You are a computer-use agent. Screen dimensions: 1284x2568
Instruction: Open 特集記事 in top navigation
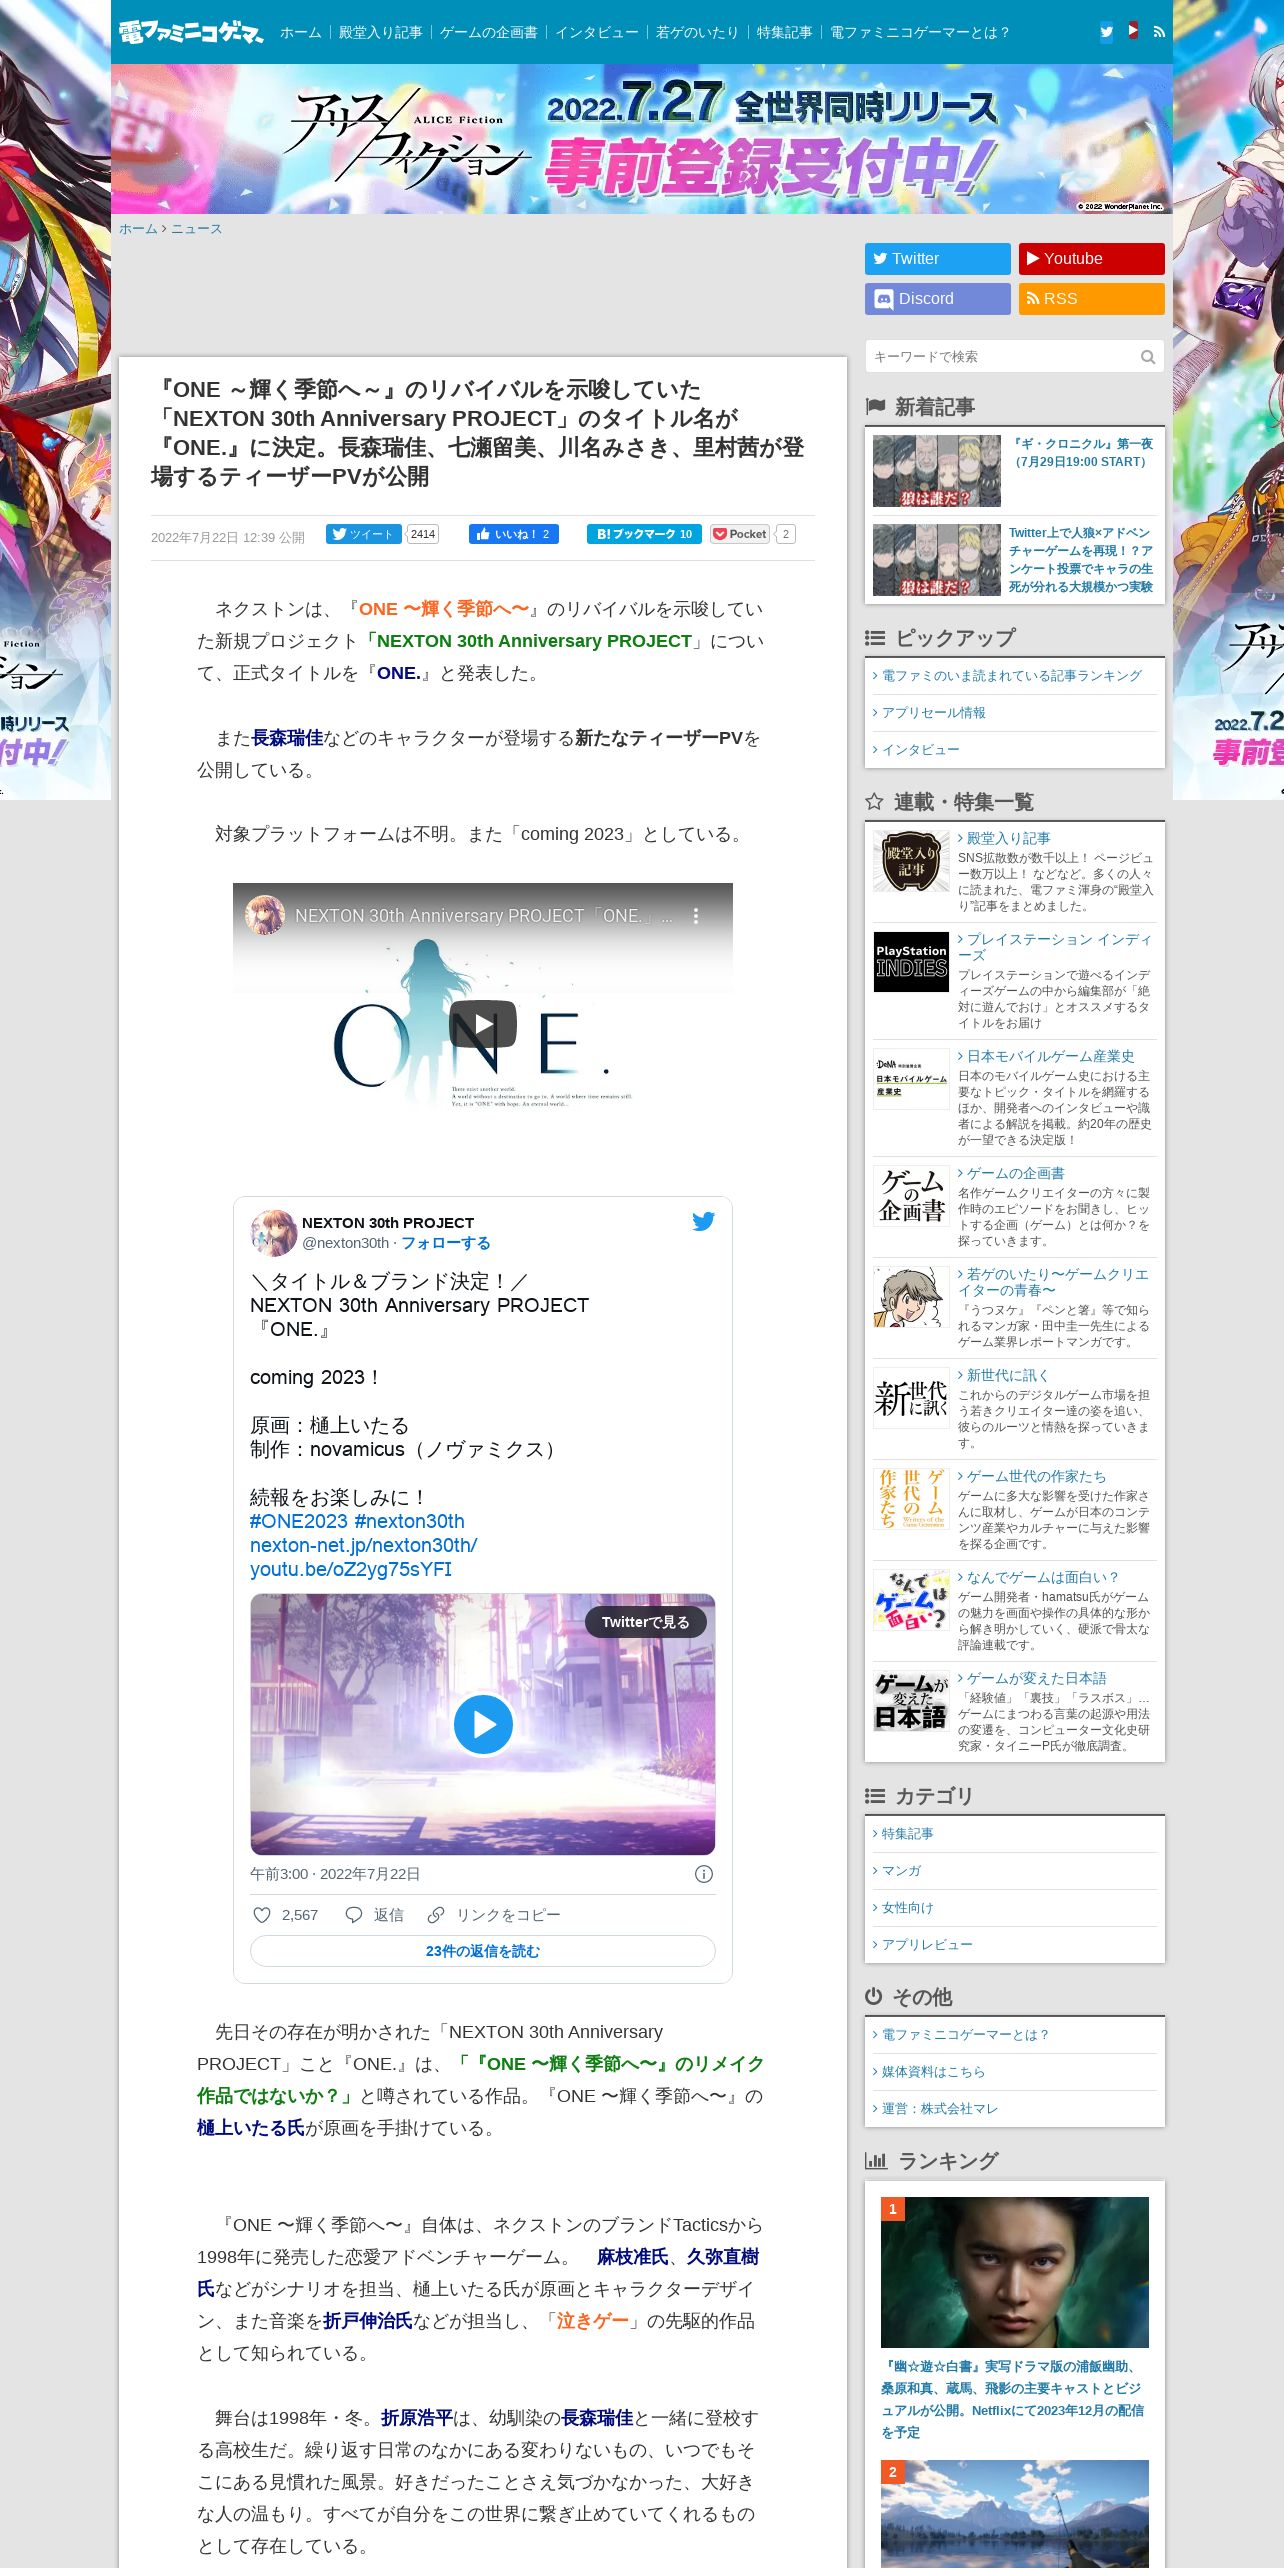pos(784,32)
